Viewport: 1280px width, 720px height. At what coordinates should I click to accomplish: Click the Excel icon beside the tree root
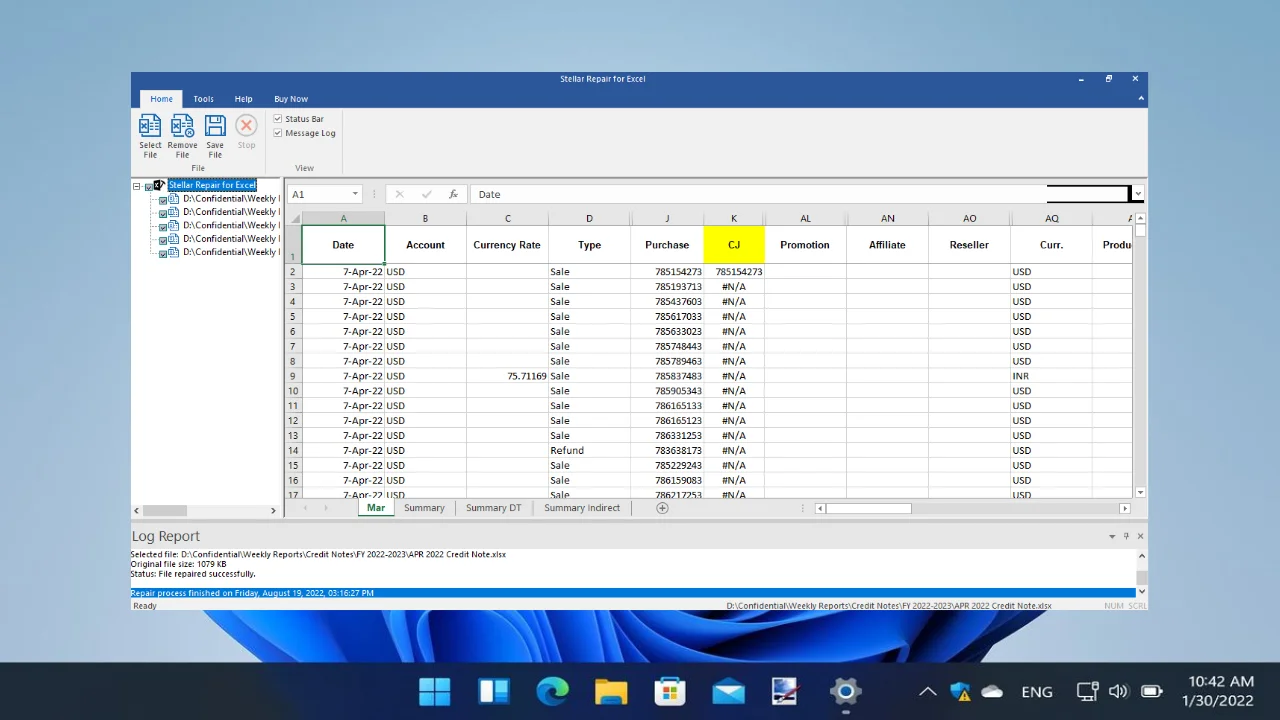[159, 185]
